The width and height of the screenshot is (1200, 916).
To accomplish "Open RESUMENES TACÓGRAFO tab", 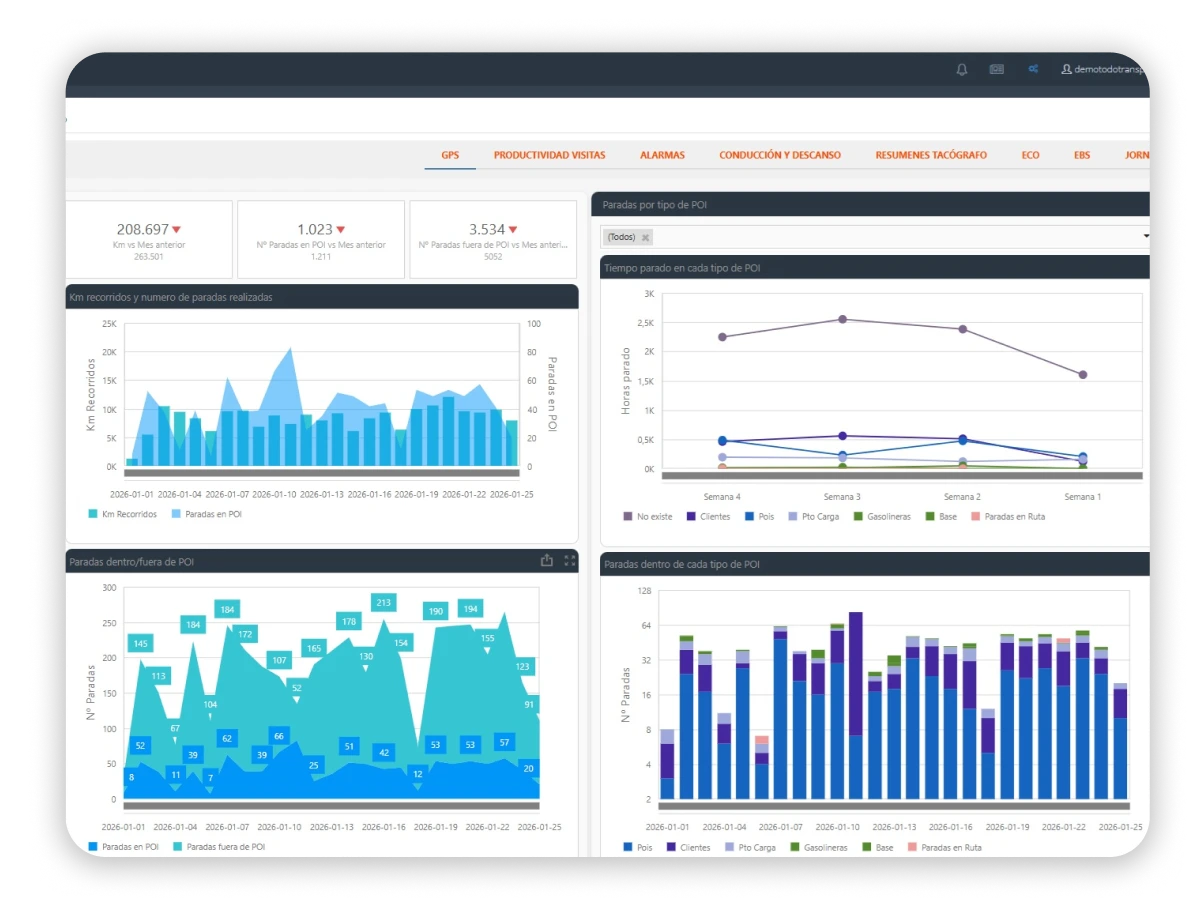I will (931, 155).
